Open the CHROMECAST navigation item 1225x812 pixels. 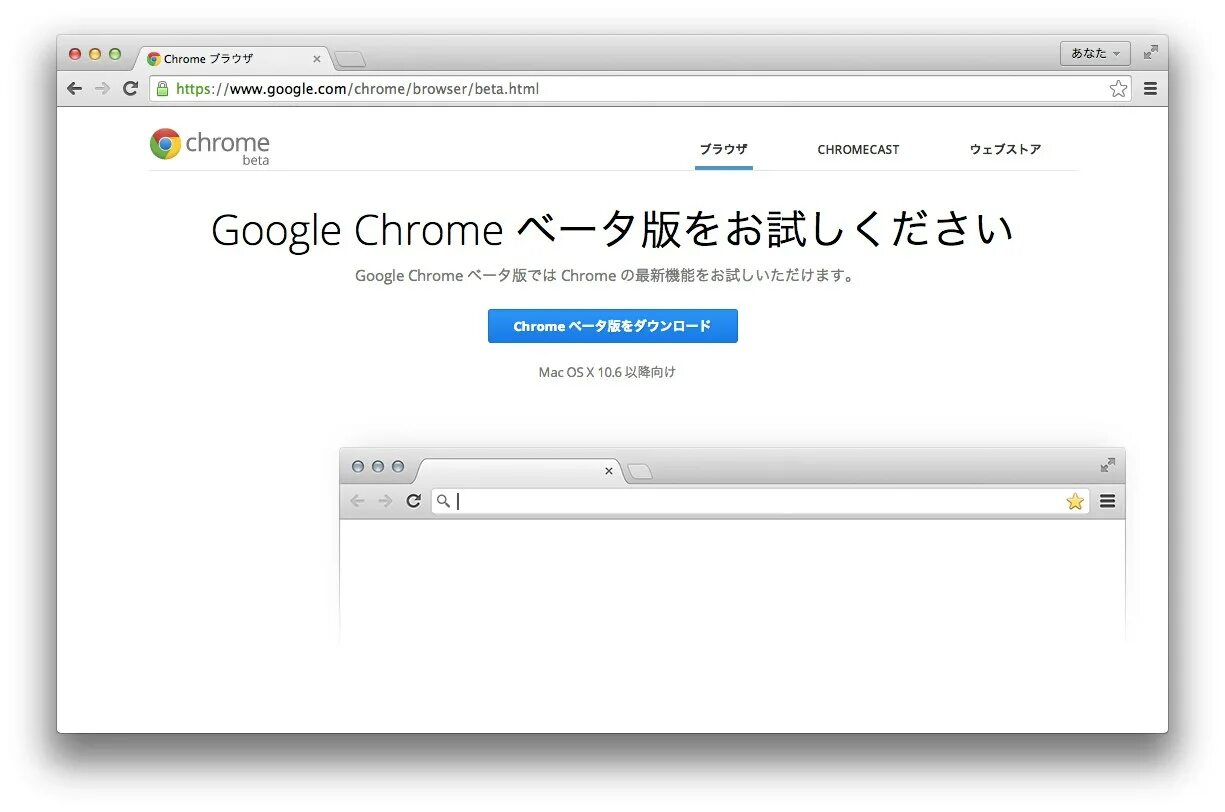(x=858, y=150)
